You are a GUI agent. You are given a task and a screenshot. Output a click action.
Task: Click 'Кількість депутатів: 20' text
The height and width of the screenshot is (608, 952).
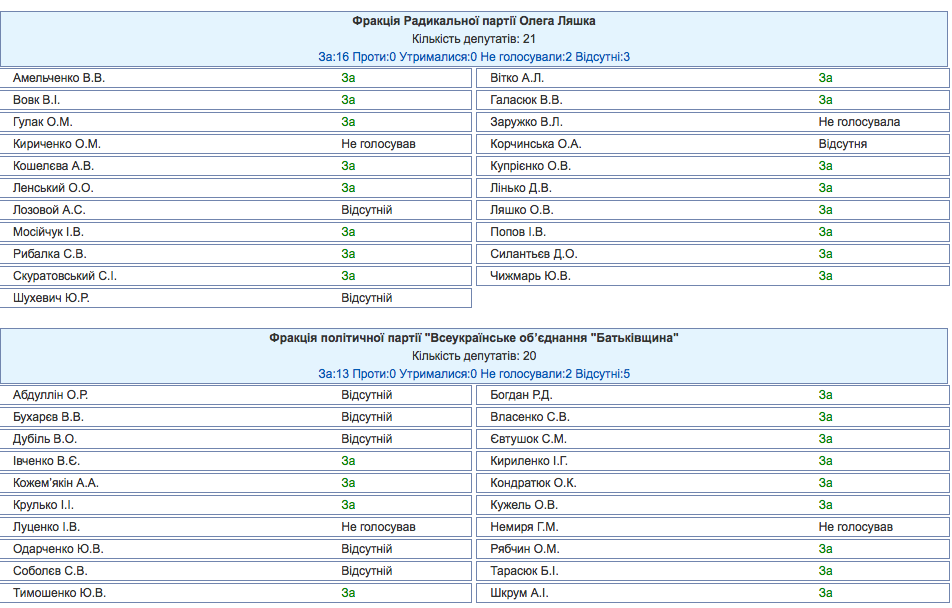pyautogui.click(x=474, y=356)
